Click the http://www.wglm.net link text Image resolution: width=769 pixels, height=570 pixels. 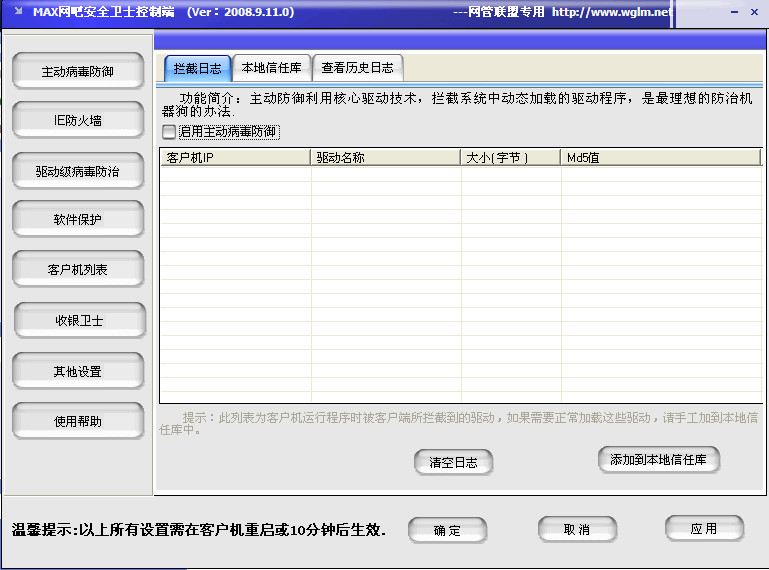coord(612,12)
